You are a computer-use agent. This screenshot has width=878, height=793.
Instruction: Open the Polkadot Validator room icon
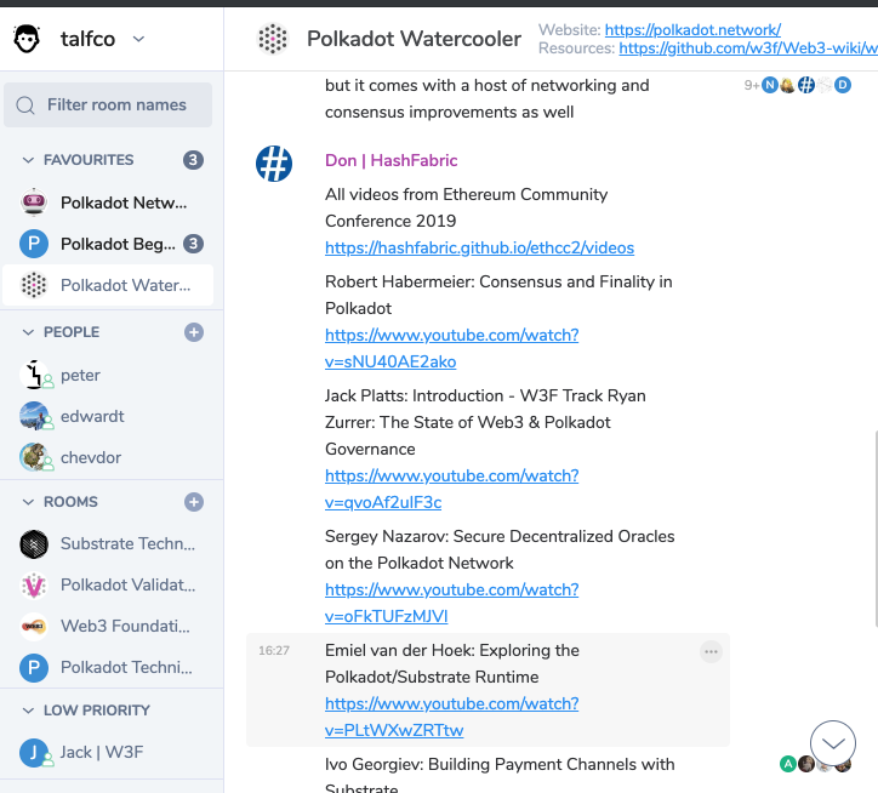[34, 585]
